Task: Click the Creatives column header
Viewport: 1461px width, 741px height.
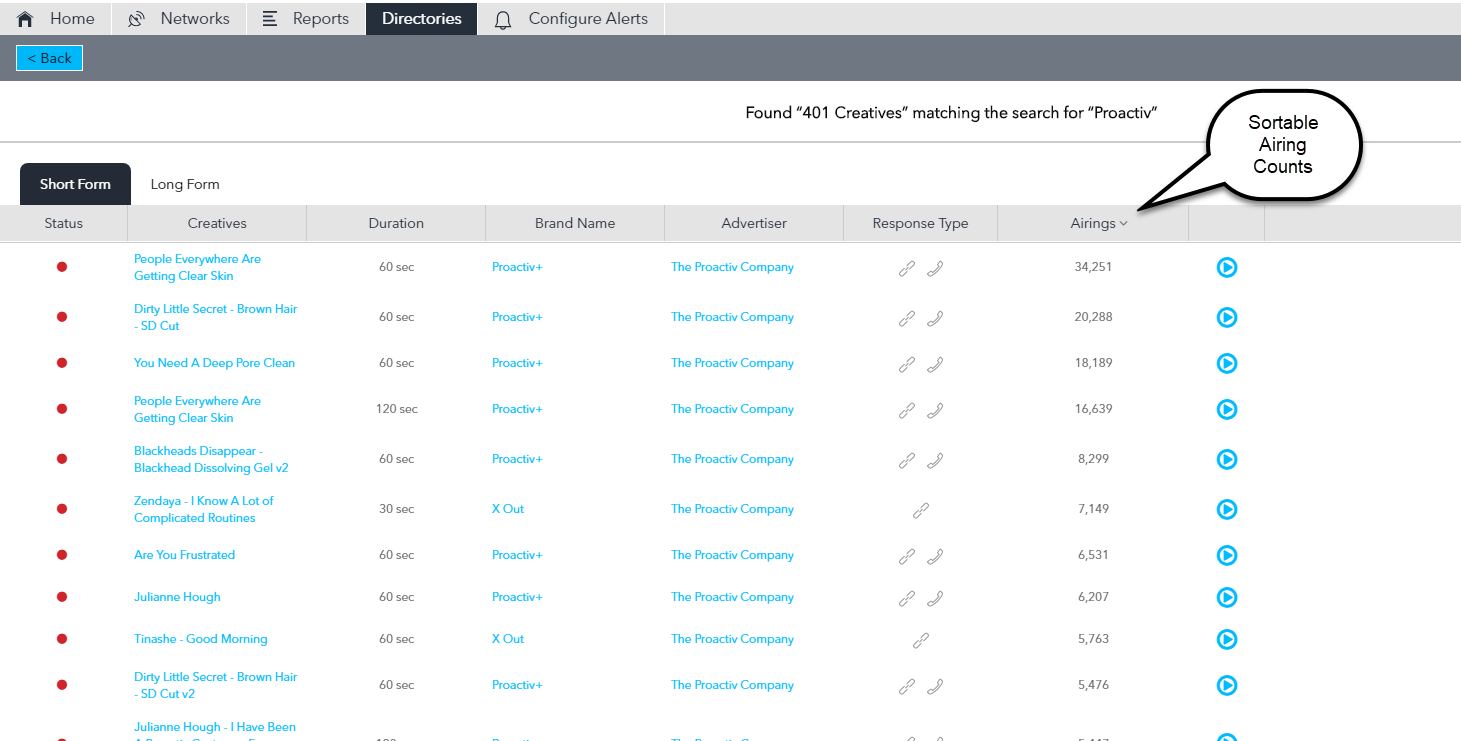Action: pyautogui.click(x=217, y=223)
